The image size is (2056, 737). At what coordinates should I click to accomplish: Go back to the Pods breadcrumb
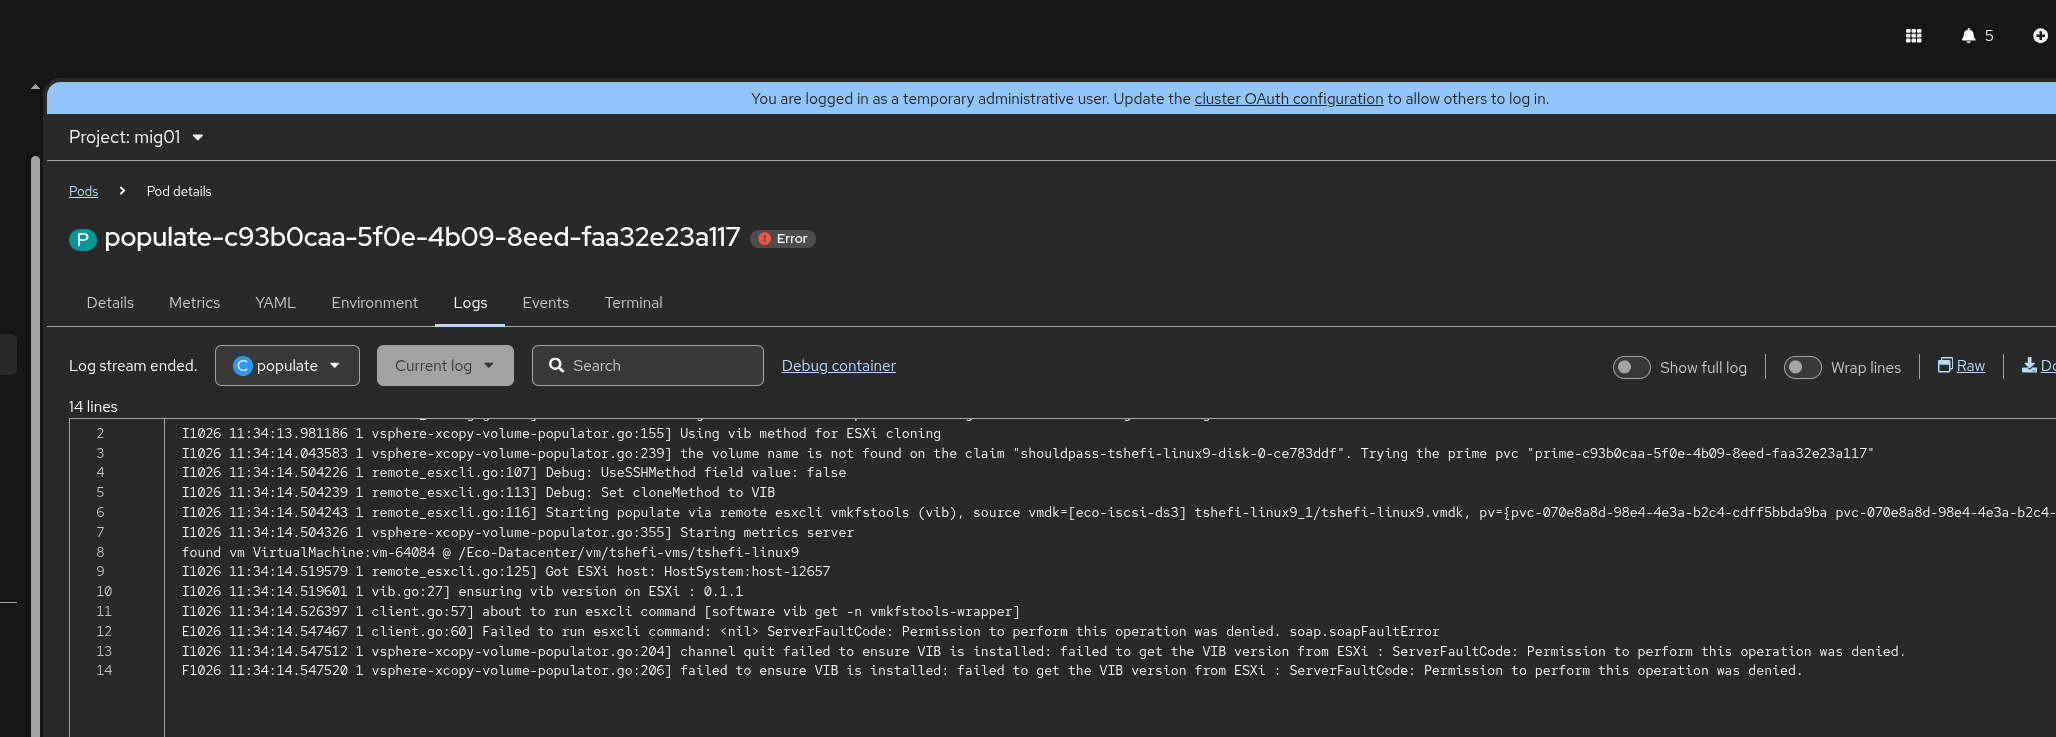point(83,191)
